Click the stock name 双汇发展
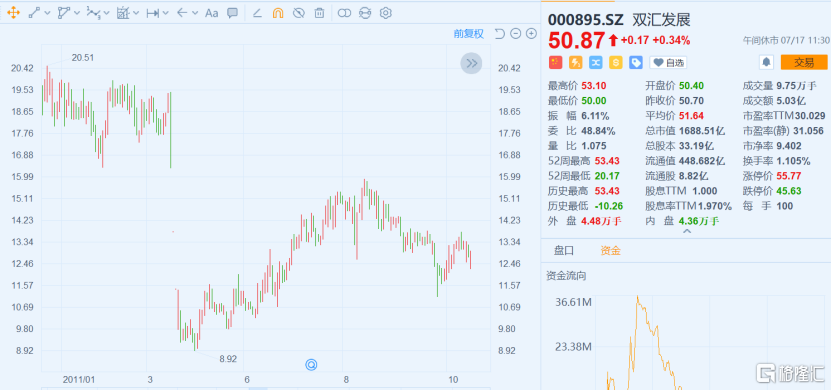The image size is (831, 390). click(x=662, y=20)
